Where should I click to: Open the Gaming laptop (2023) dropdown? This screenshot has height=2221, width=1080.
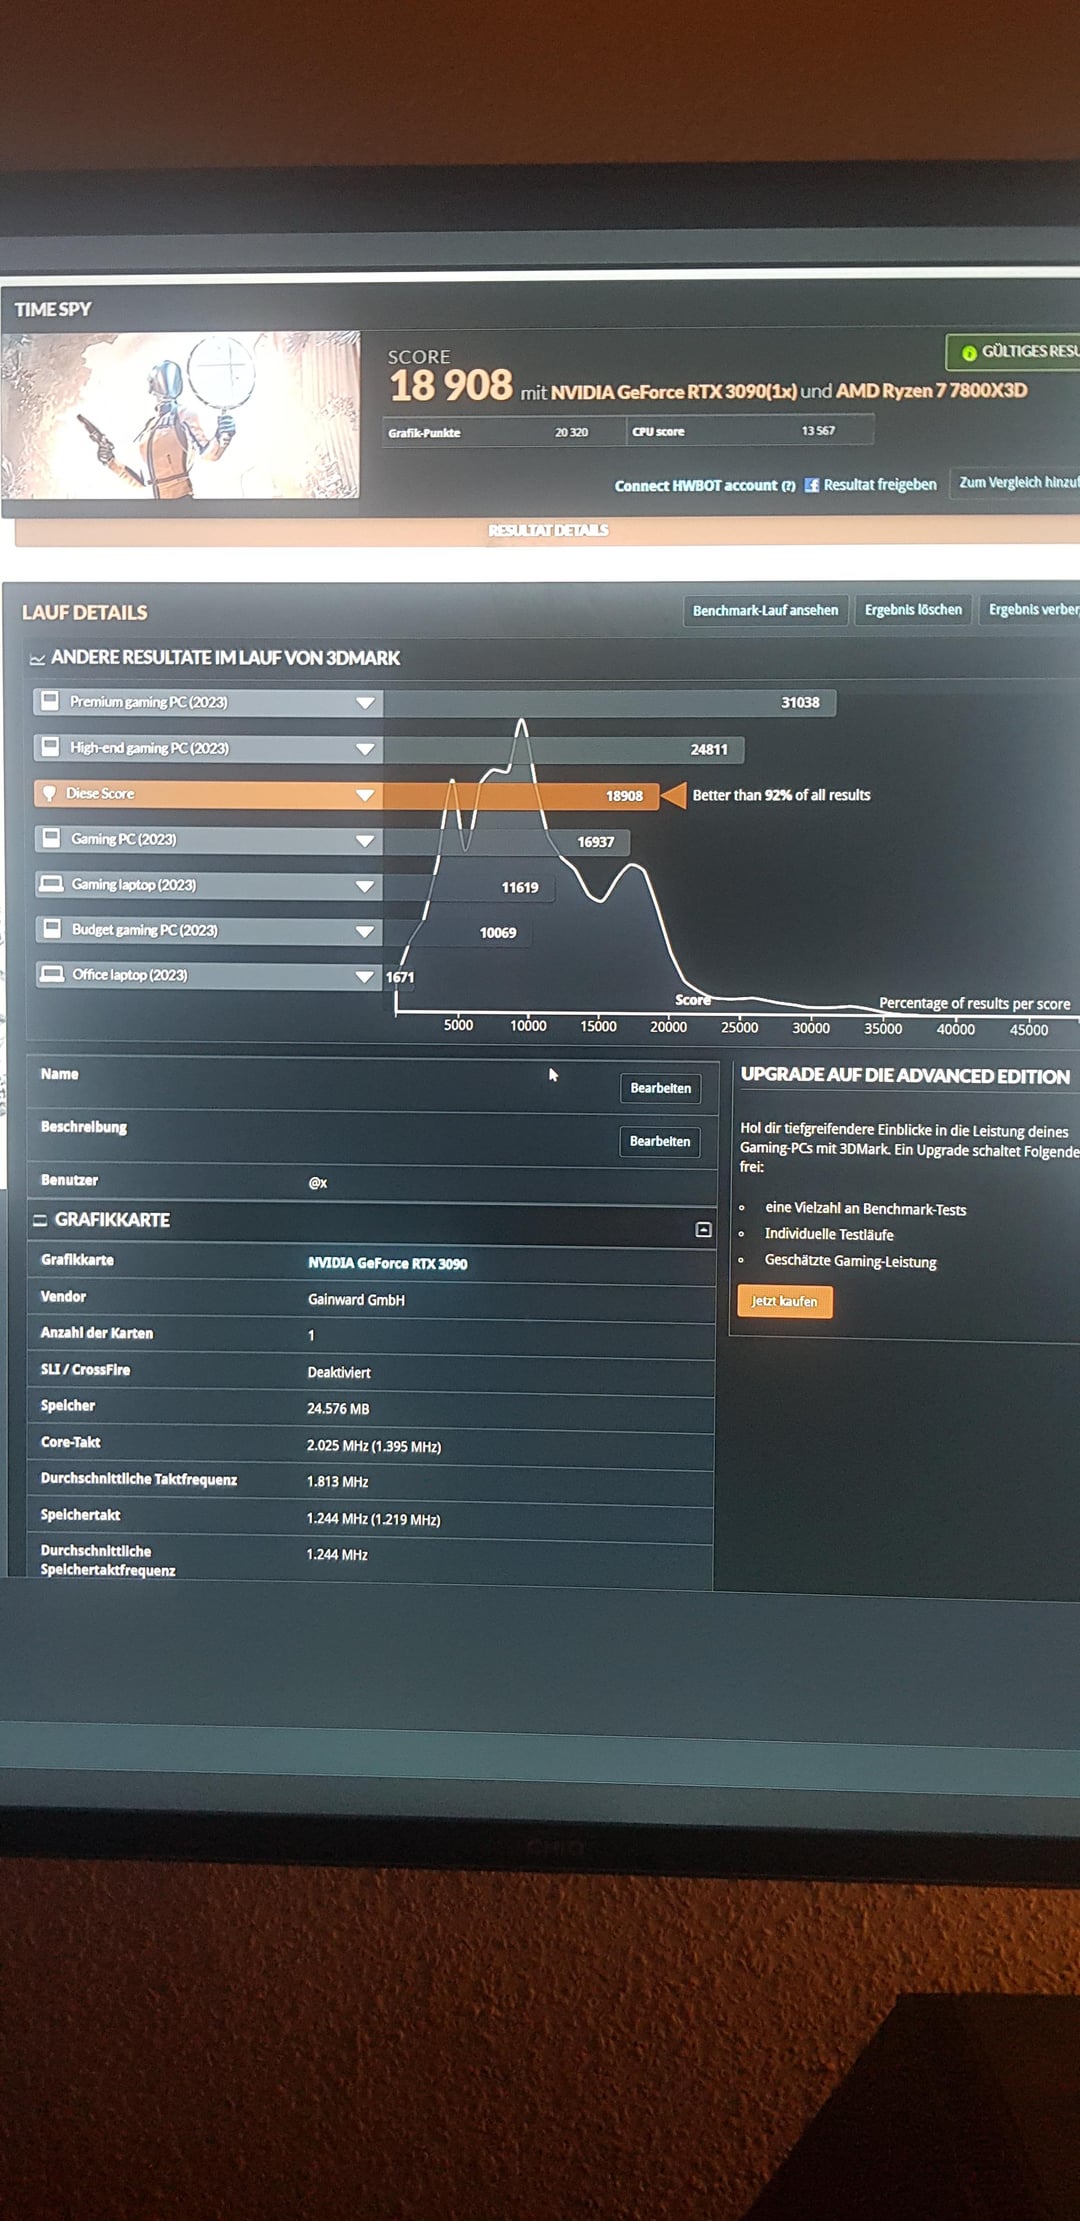click(365, 886)
